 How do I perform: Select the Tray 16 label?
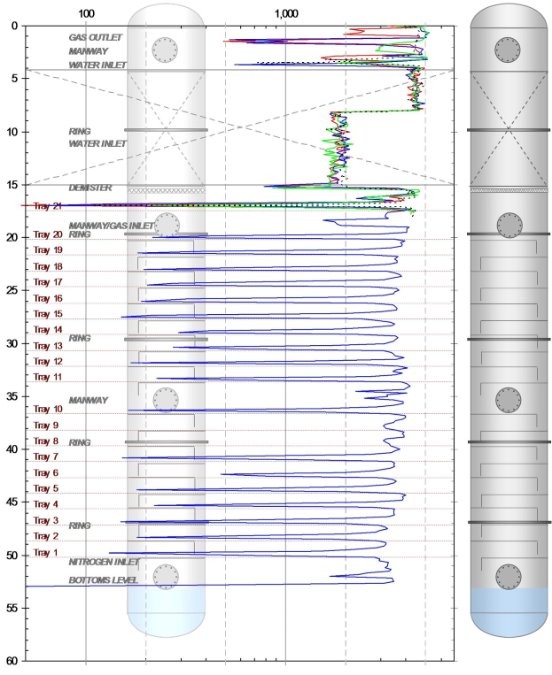point(48,298)
